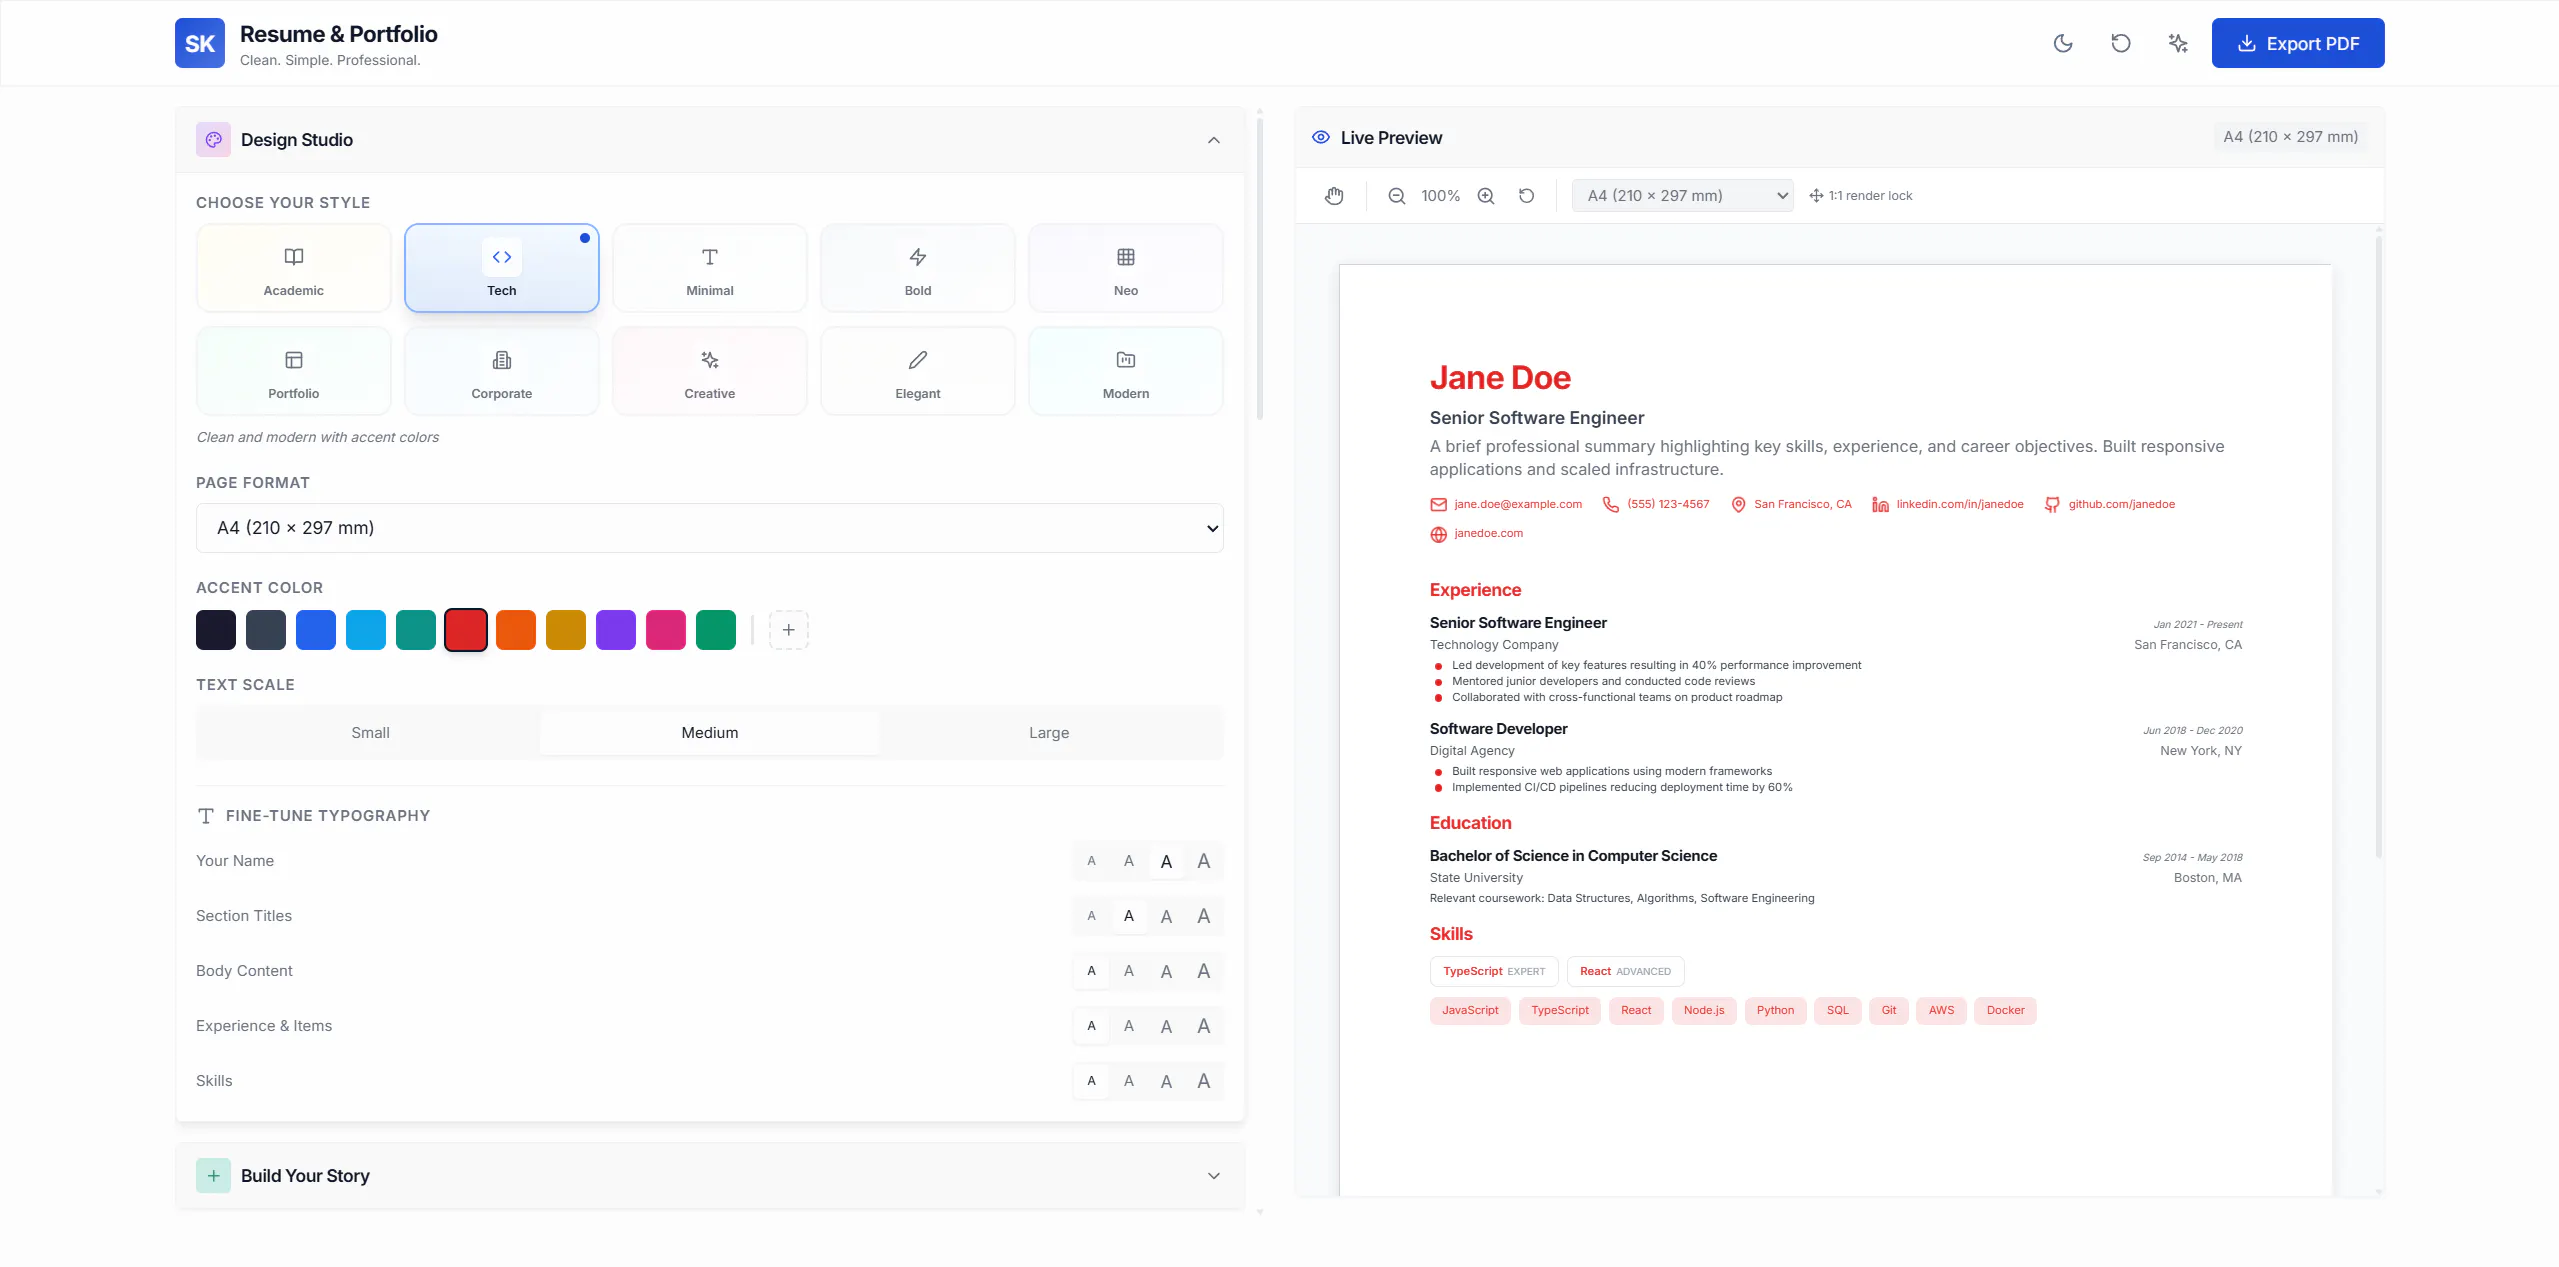Image resolution: width=2559 pixels, height=1267 pixels.
Task: Click the 1:1 render lock icon
Action: pos(1816,196)
